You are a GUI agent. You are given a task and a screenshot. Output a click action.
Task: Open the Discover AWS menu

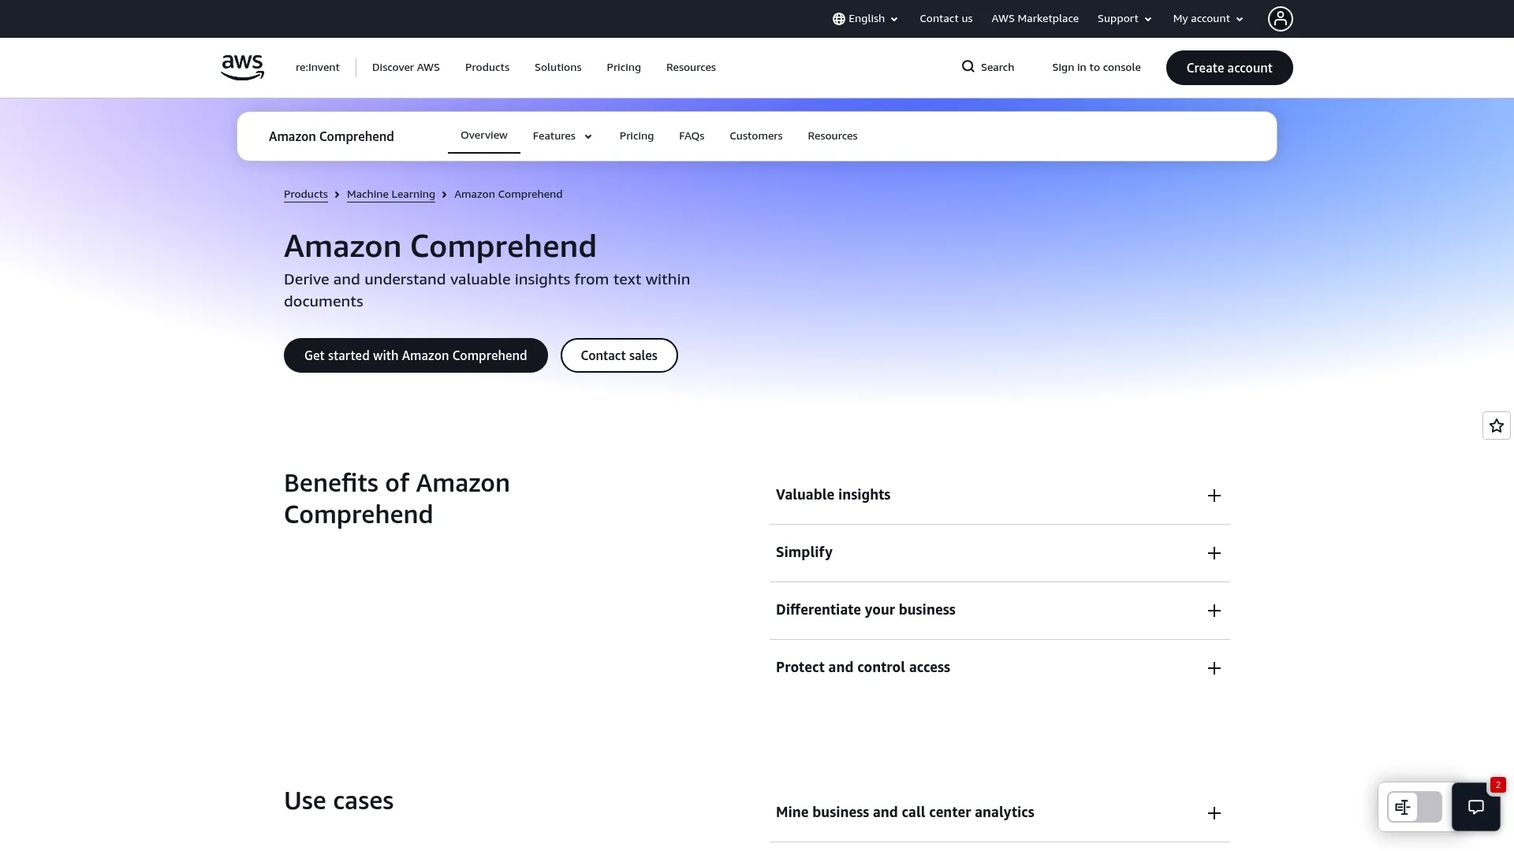point(406,68)
